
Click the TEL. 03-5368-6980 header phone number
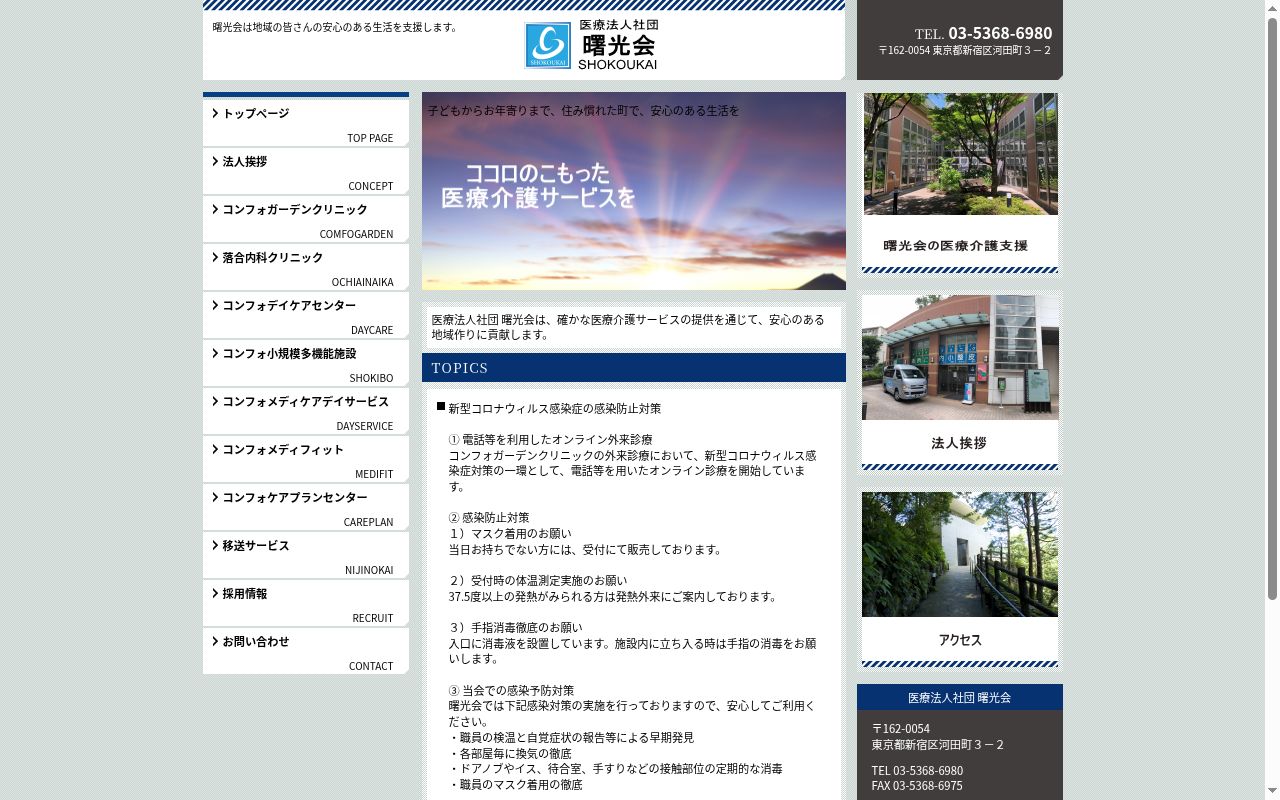(983, 33)
